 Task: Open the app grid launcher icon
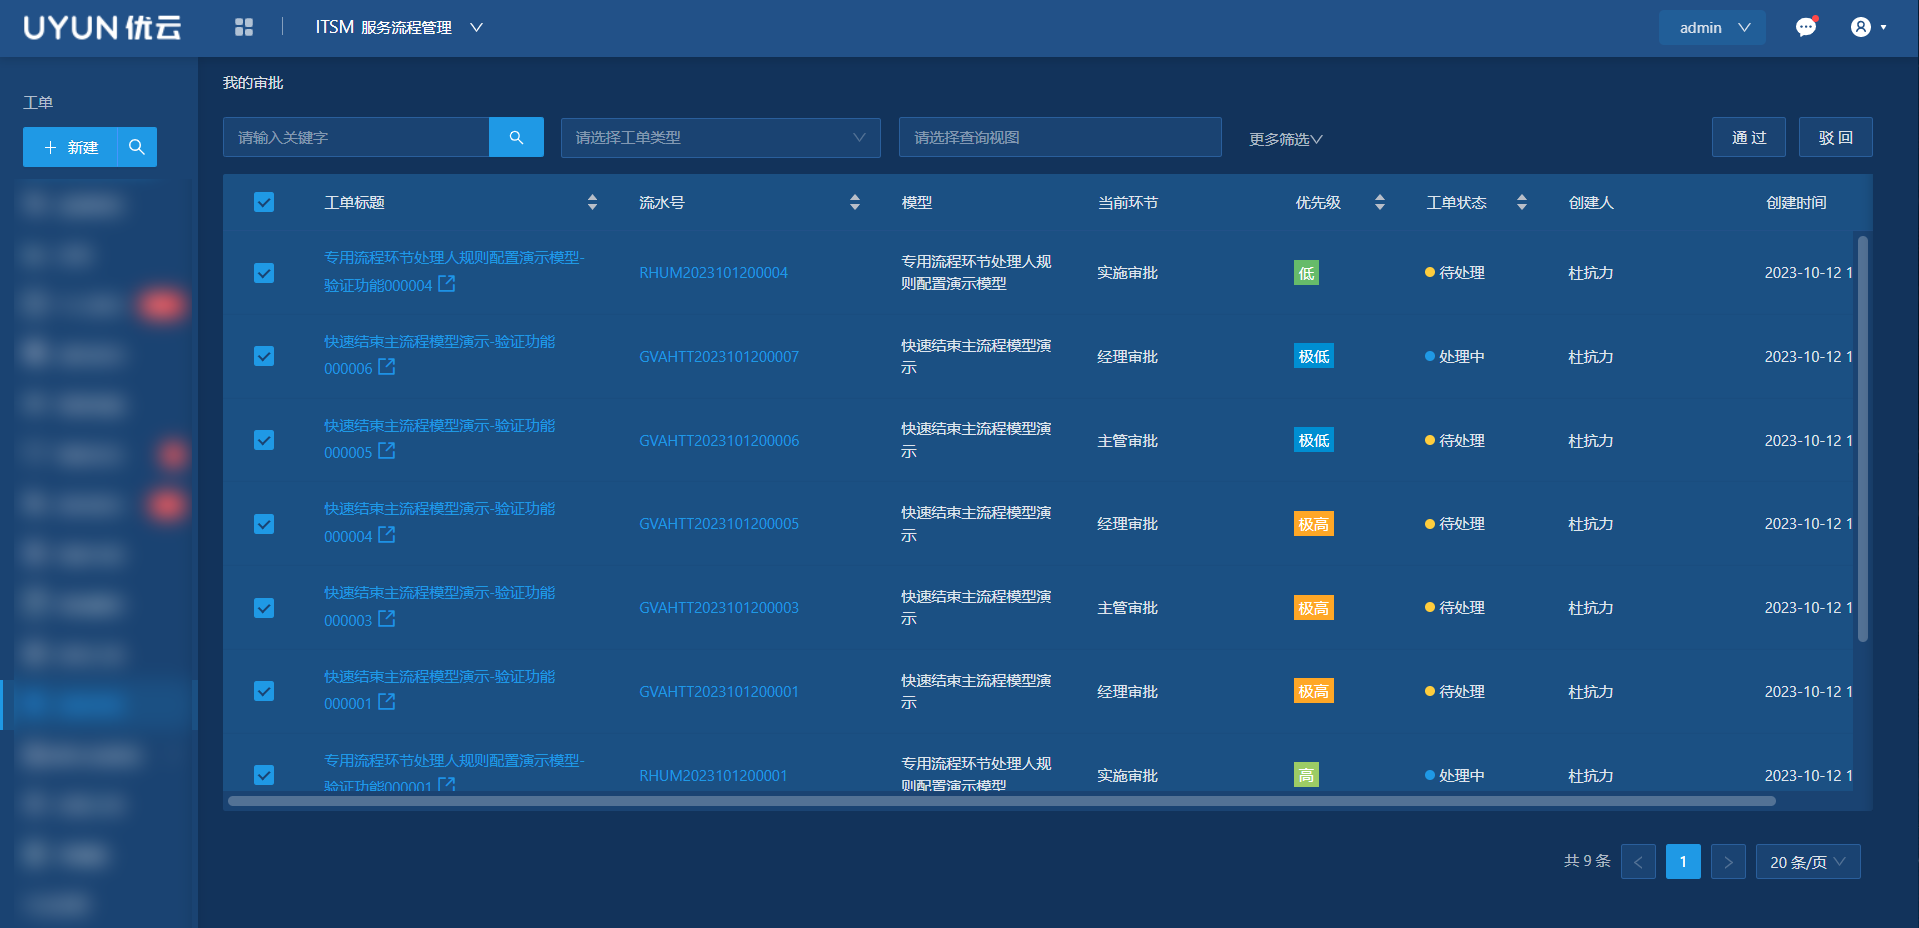click(x=244, y=27)
